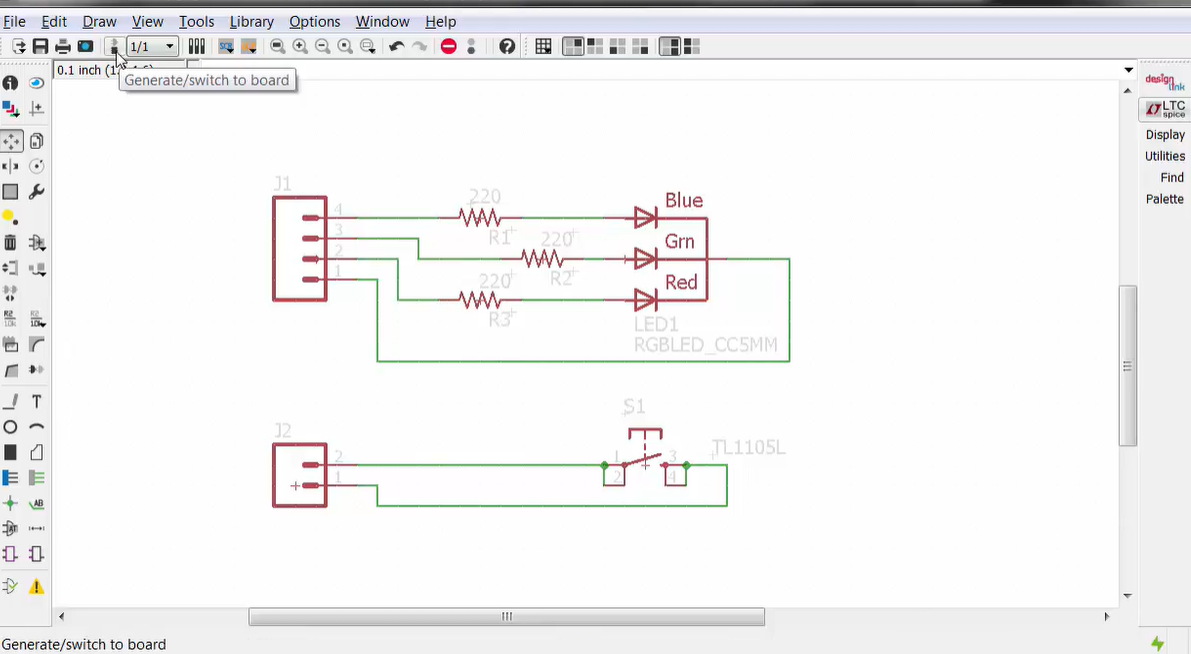
Task: Open the Script (SCR) dropdown button
Action: [226, 47]
